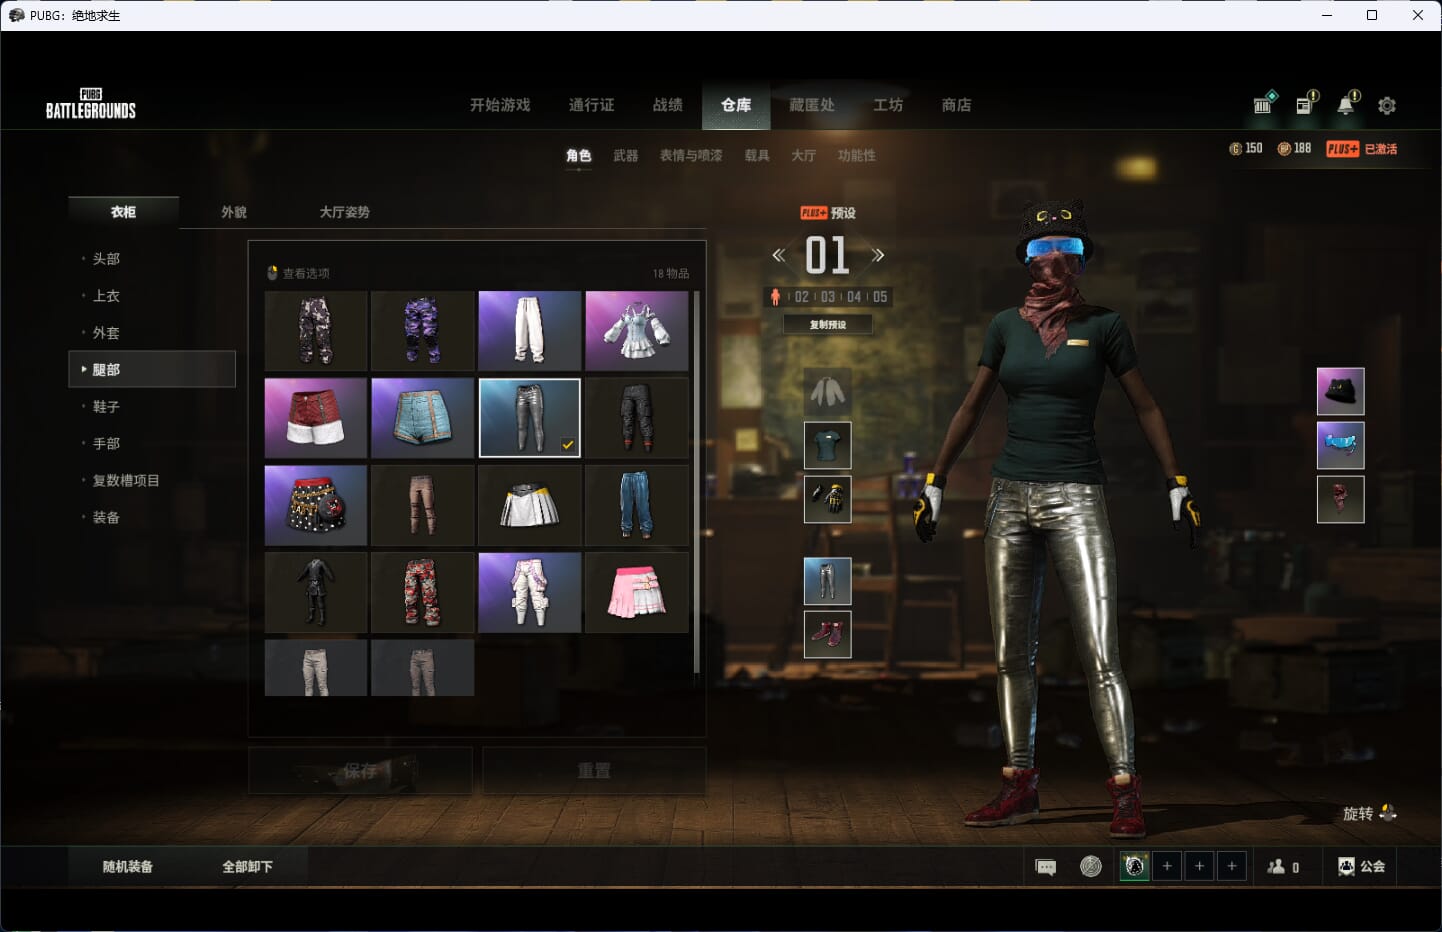Switch to the 表情与喷漆 sub-tab
Image resolution: width=1442 pixels, height=932 pixels.
(x=691, y=155)
